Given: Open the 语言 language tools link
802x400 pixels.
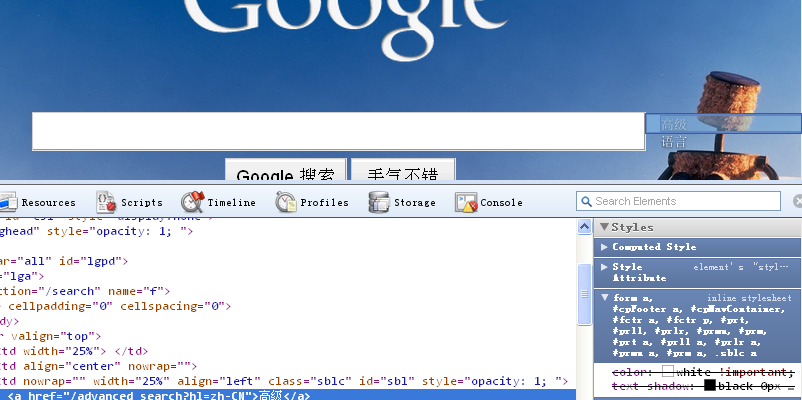Looking at the screenshot, I should pos(674,142).
